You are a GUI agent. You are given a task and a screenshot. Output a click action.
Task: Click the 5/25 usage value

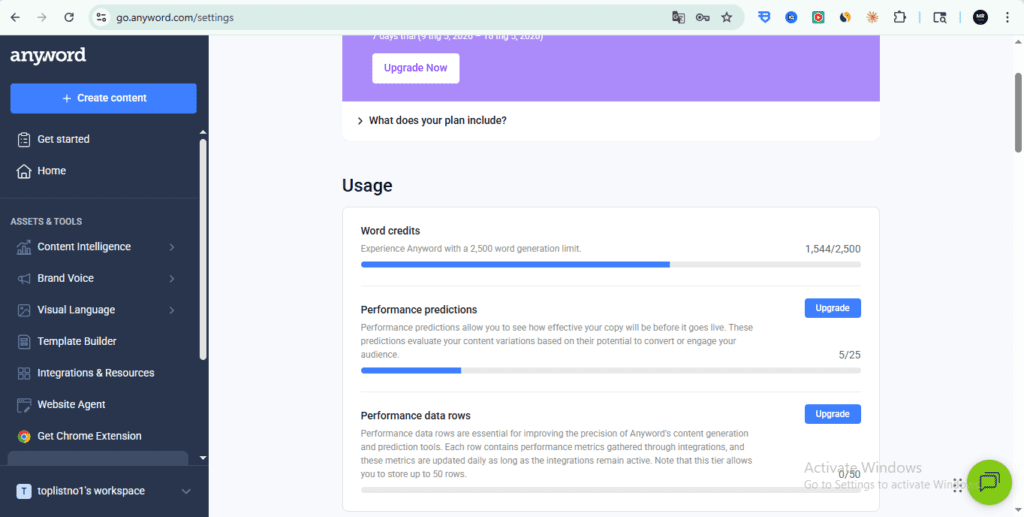pos(850,355)
